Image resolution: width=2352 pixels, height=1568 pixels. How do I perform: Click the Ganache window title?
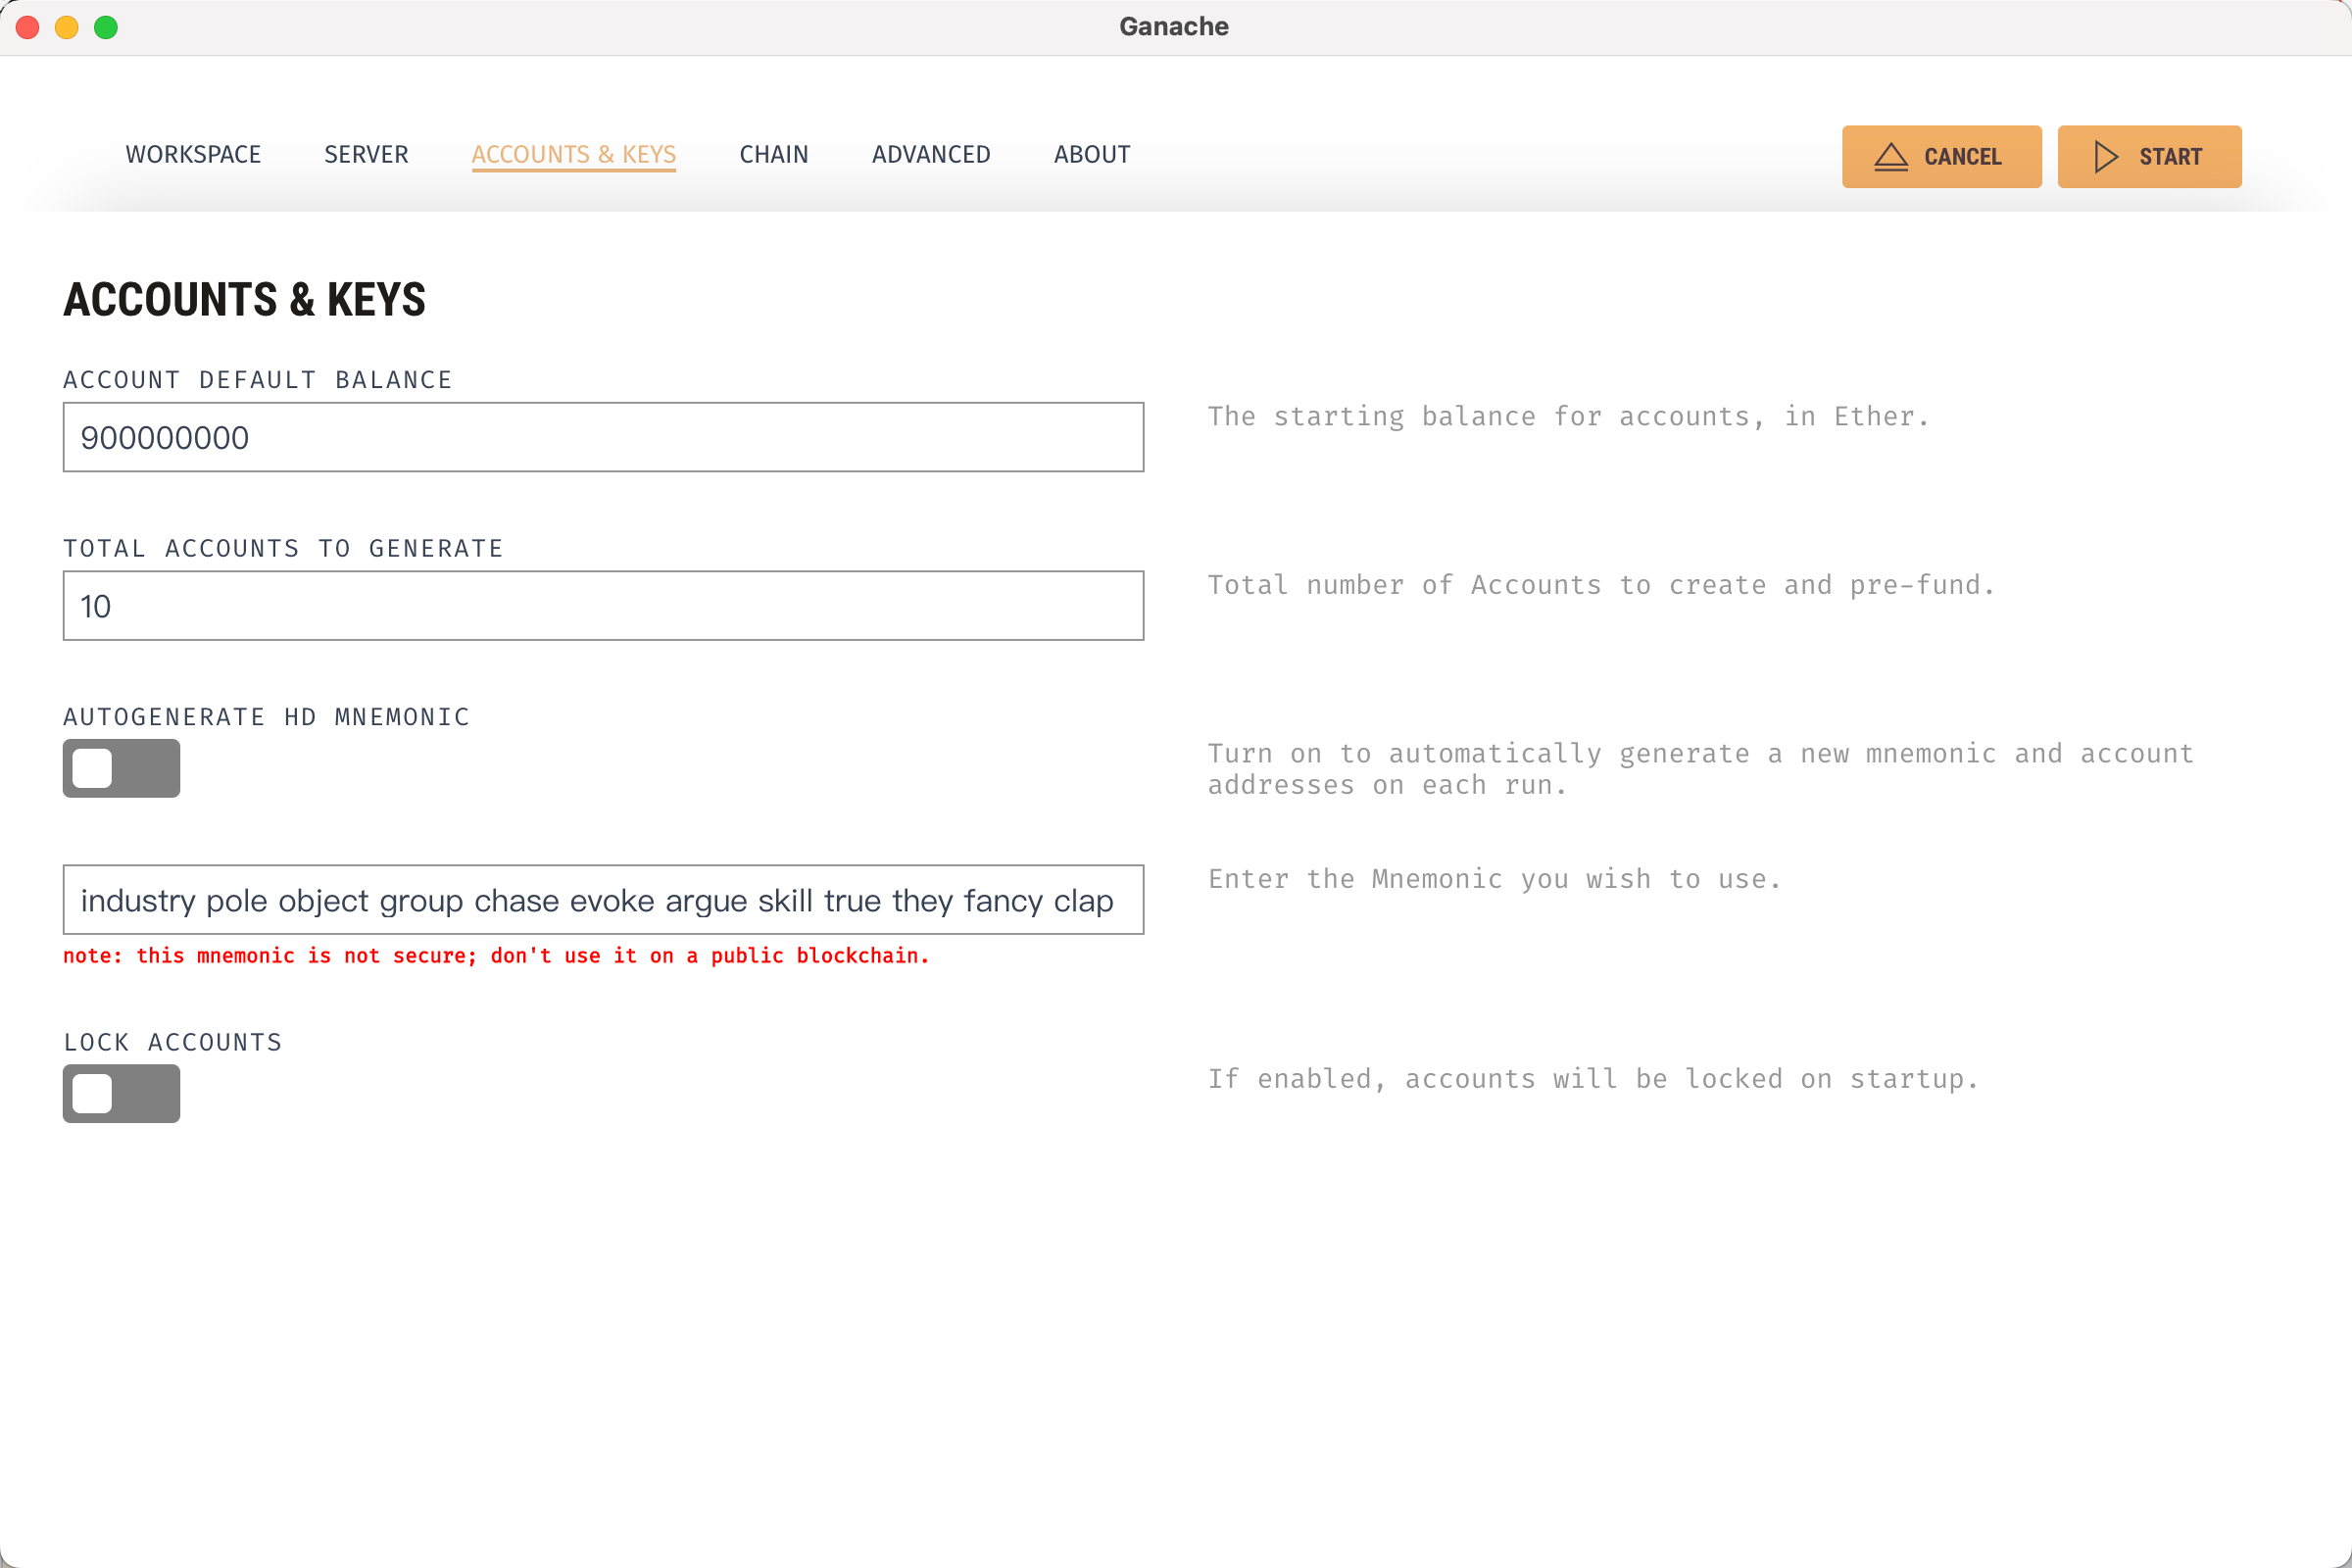1174,27
